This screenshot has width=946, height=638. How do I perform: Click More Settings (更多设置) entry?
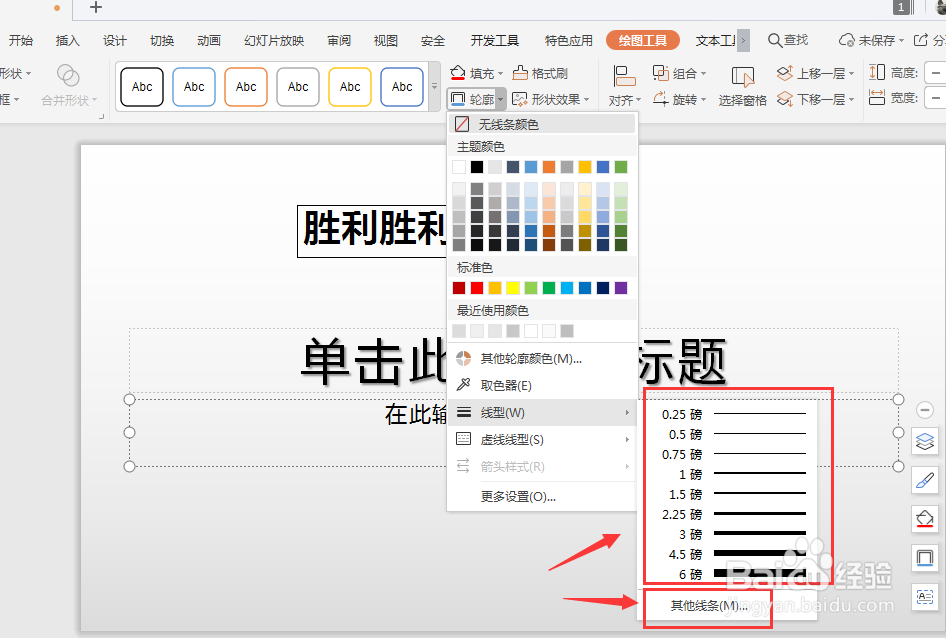pos(542,496)
